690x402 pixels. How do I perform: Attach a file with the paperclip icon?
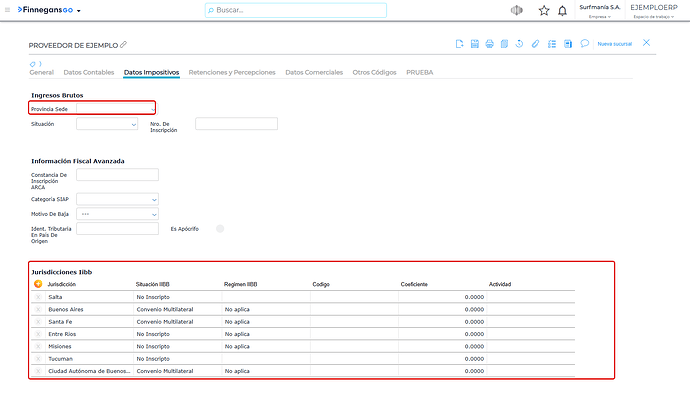(535, 44)
